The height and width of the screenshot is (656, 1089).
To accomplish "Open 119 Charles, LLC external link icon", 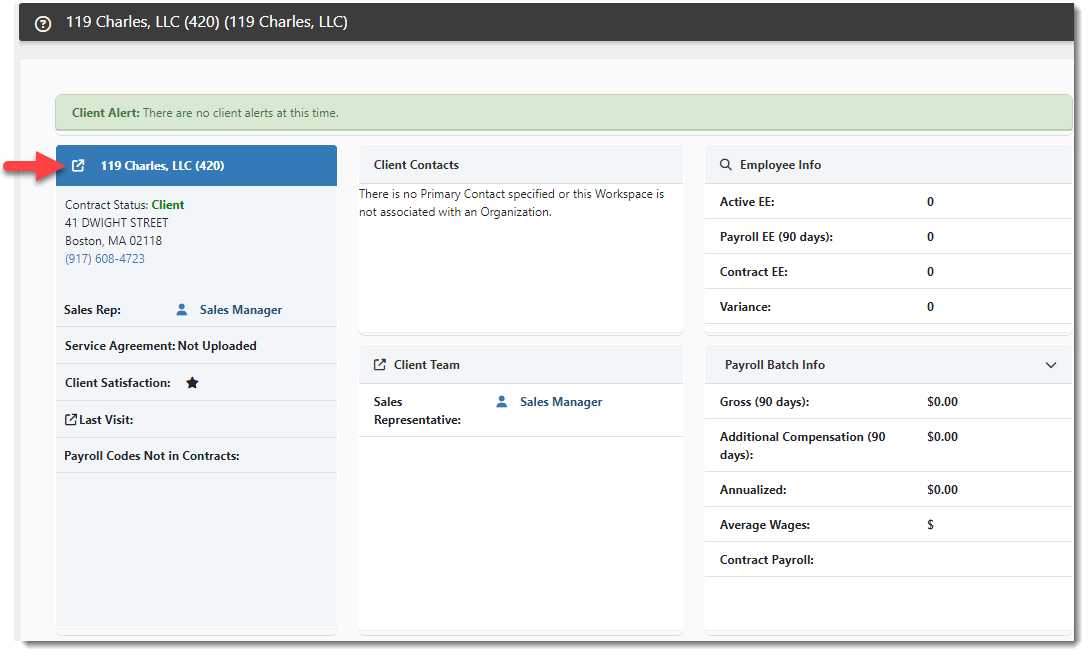I will click(78, 165).
